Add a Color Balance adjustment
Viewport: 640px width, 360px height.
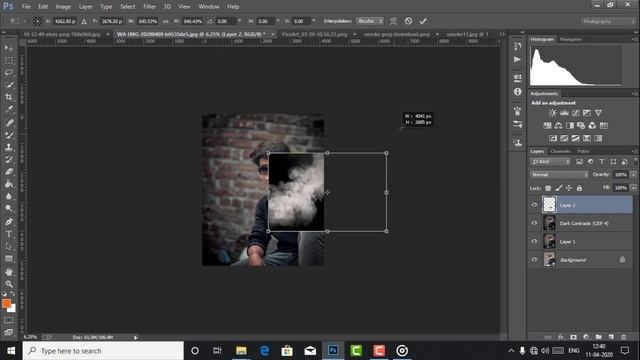[x=558, y=125]
